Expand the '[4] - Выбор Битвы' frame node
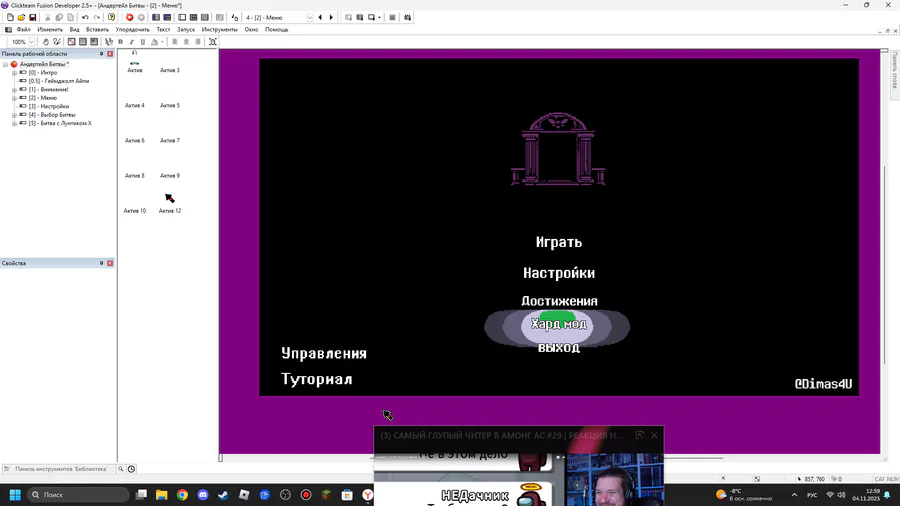The height and width of the screenshot is (506, 900). tap(14, 115)
